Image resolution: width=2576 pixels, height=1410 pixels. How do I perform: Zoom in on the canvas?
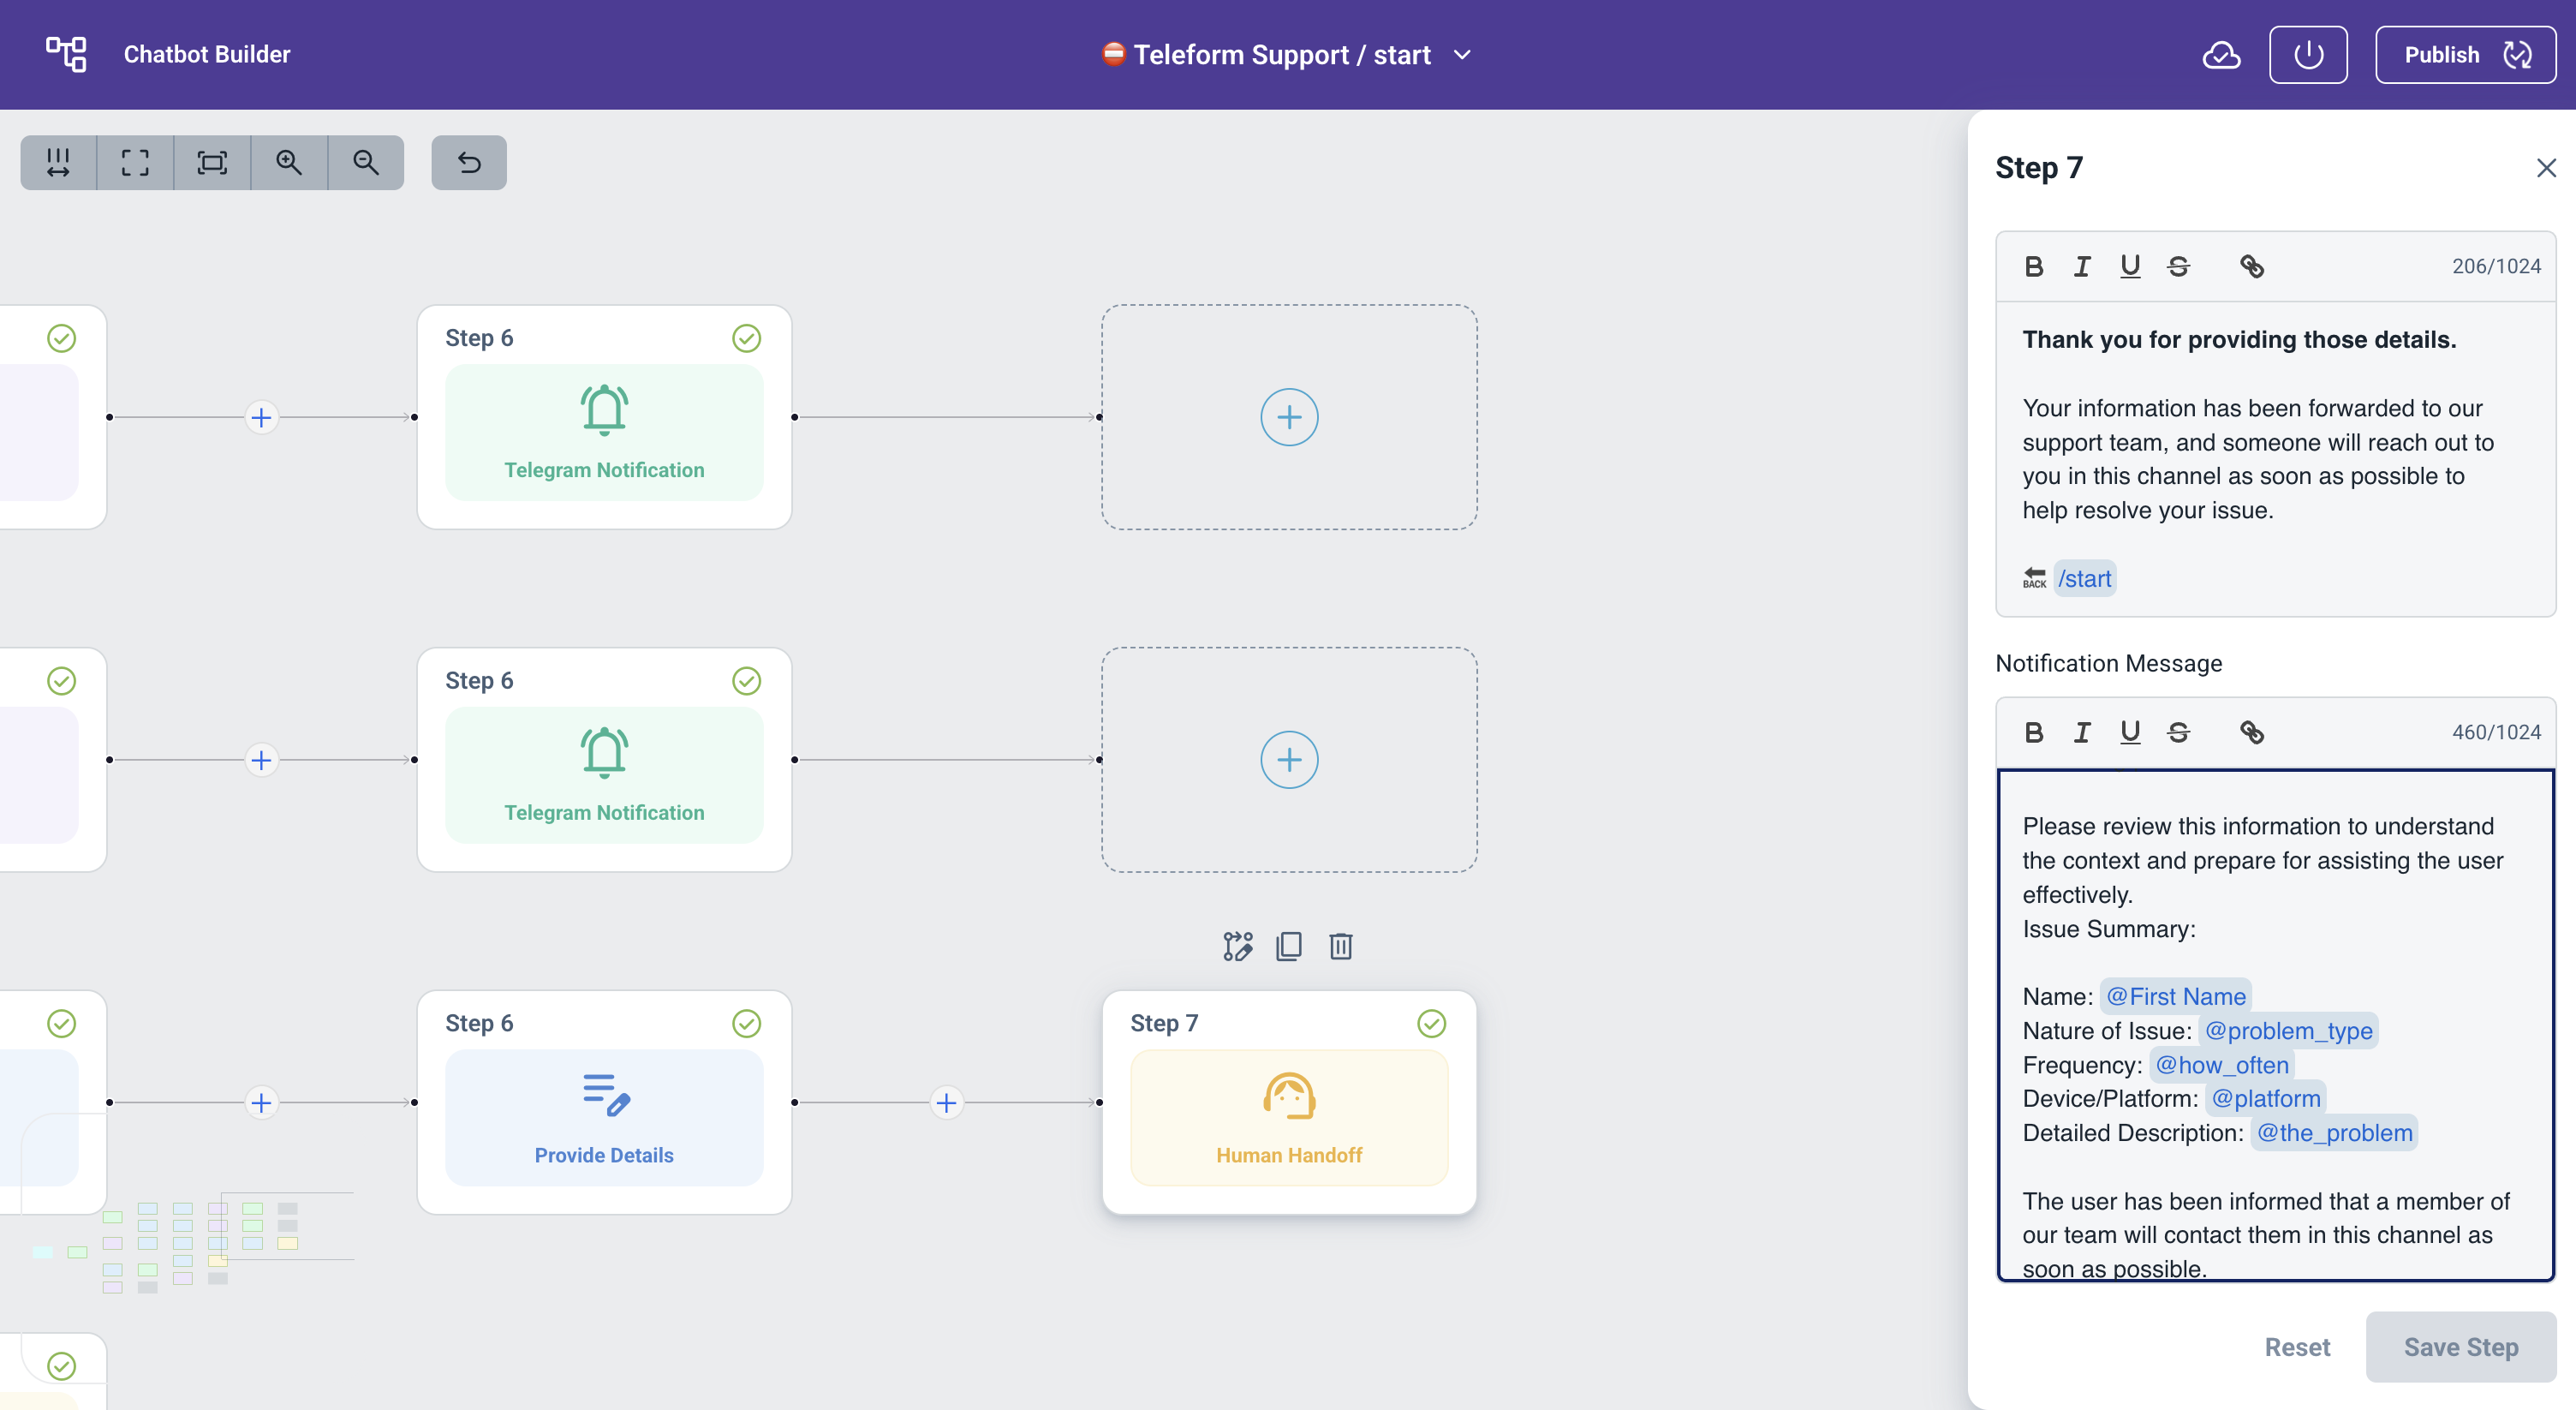(x=289, y=162)
